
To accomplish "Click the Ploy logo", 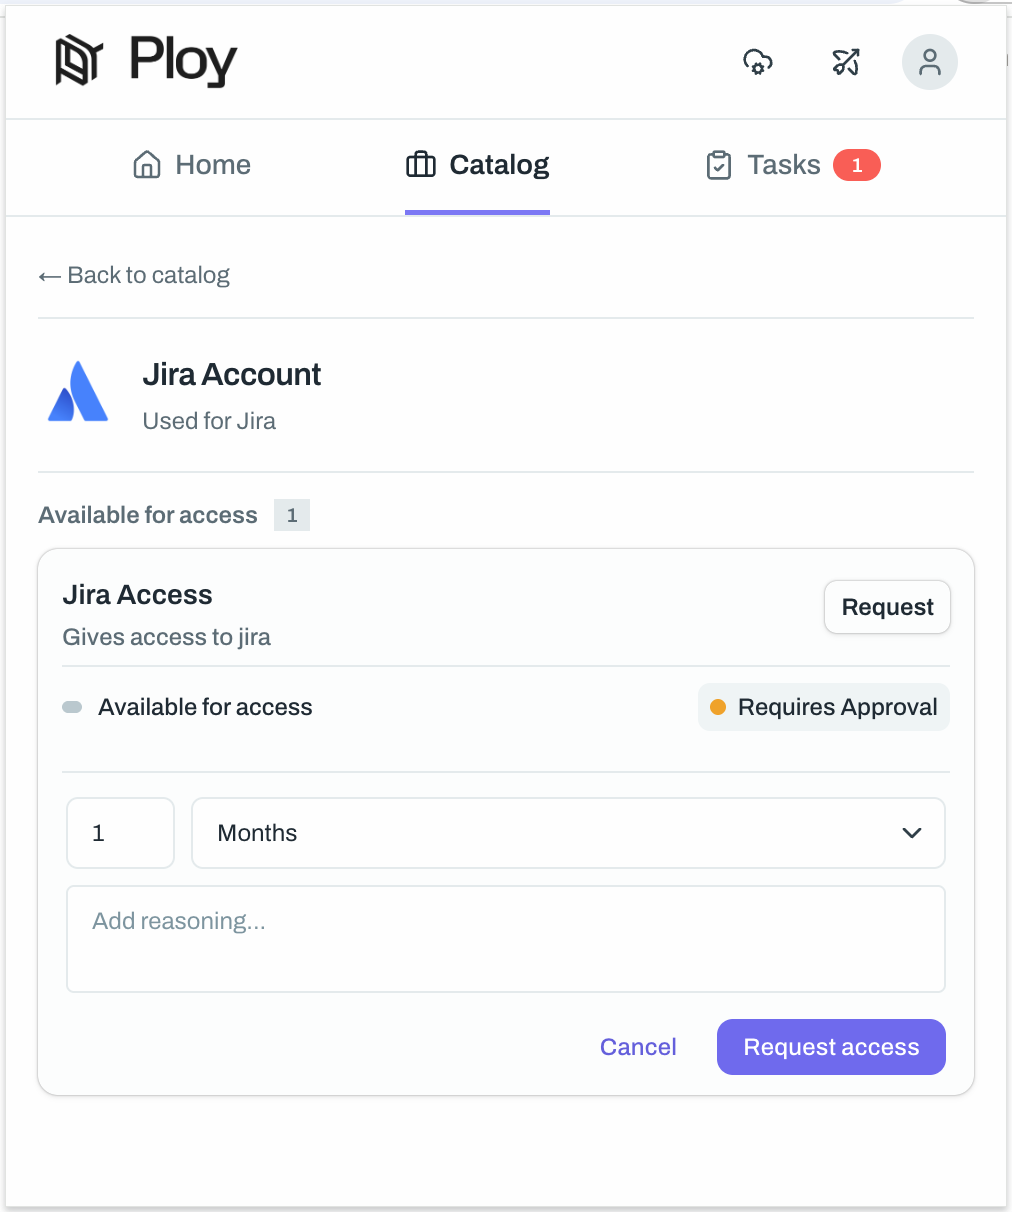I will 145,61.
